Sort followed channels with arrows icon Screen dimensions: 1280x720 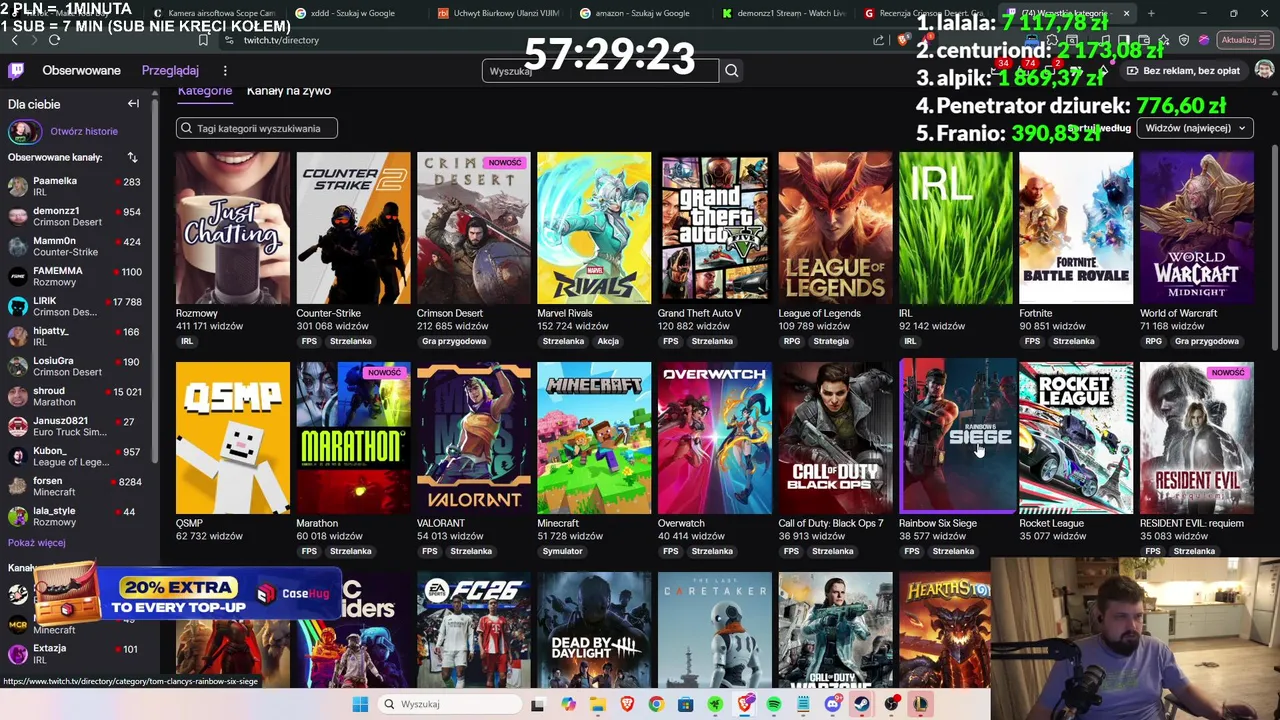132,157
